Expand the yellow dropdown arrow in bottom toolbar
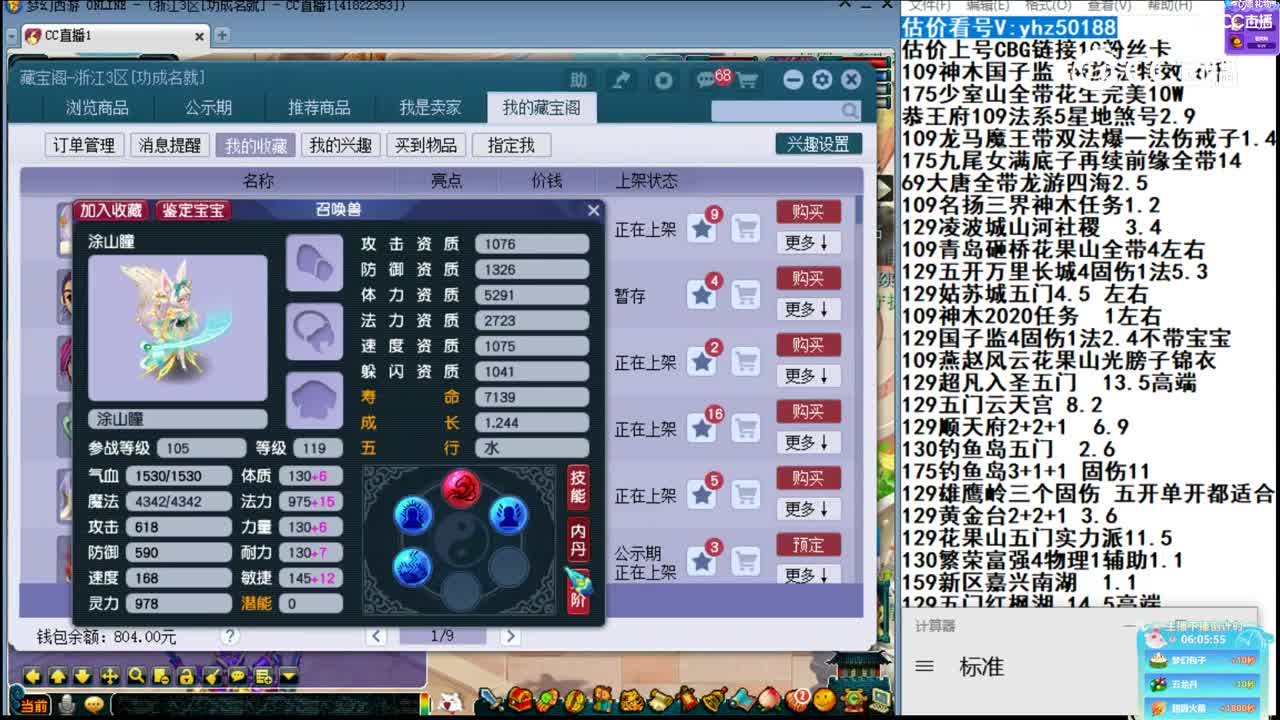 289,676
